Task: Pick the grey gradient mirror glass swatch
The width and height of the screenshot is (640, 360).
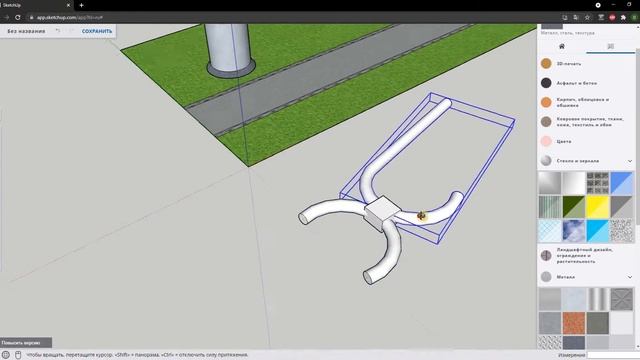Action: 550,183
